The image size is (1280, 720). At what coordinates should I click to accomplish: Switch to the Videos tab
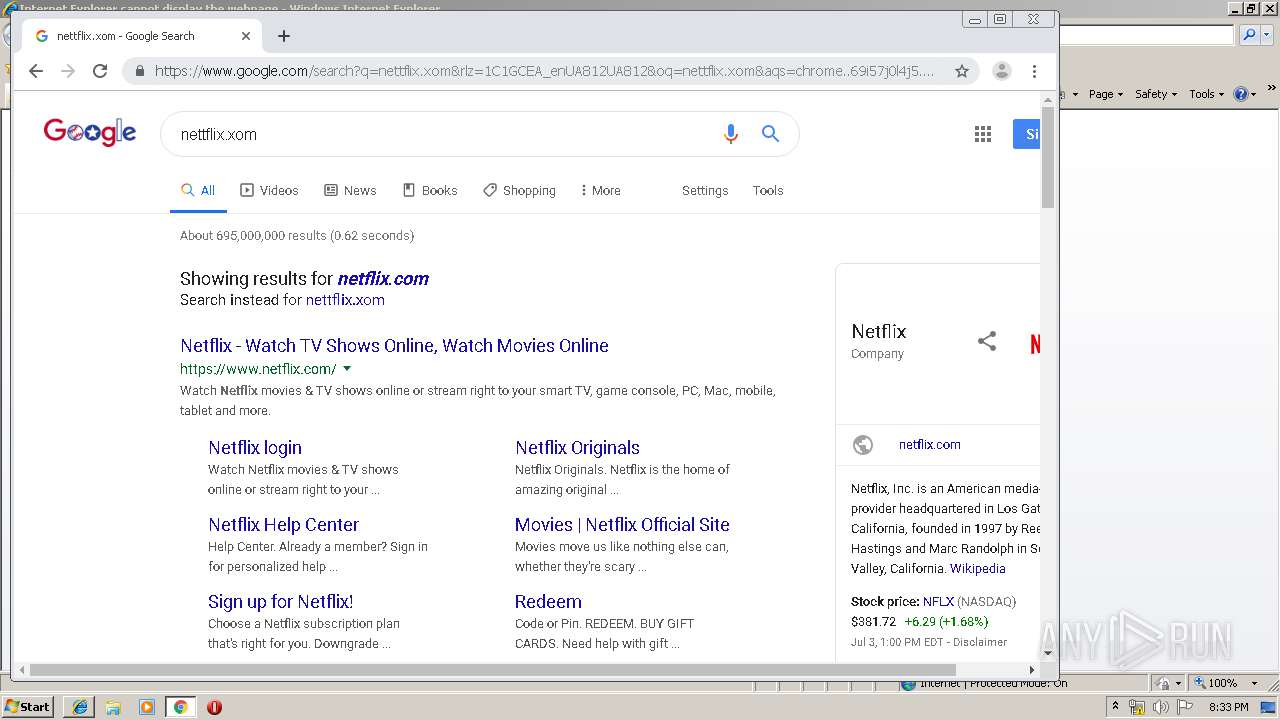(269, 190)
